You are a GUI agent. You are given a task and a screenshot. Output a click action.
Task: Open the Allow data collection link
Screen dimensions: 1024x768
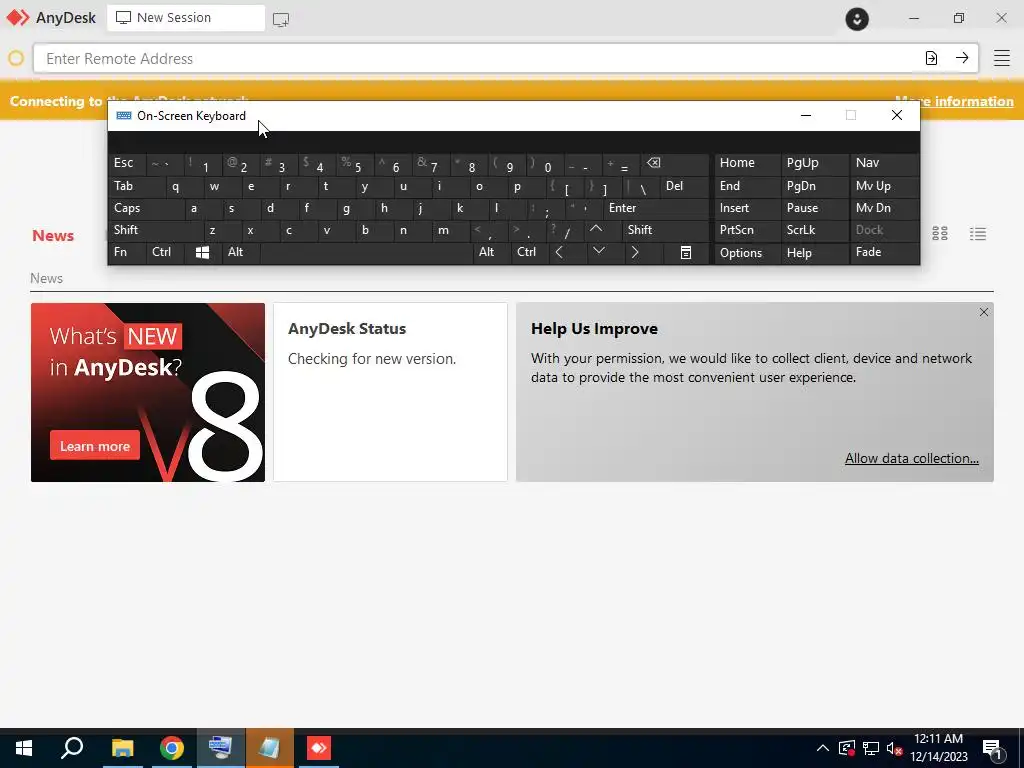(912, 458)
